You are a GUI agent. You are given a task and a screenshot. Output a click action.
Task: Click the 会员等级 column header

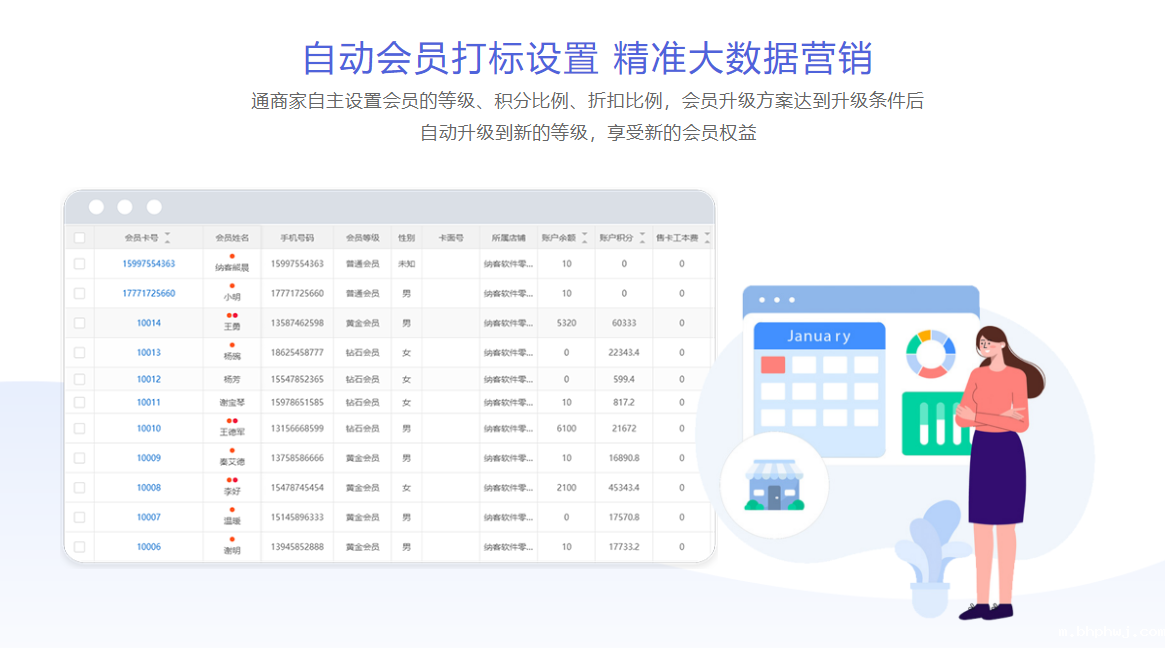(x=363, y=238)
